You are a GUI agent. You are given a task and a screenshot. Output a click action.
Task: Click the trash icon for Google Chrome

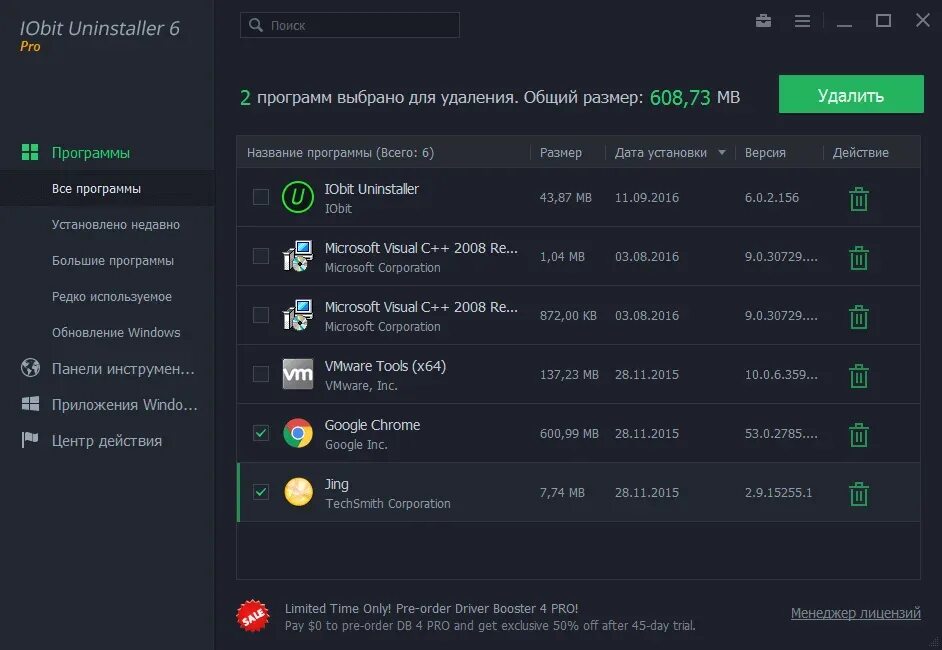pos(858,434)
